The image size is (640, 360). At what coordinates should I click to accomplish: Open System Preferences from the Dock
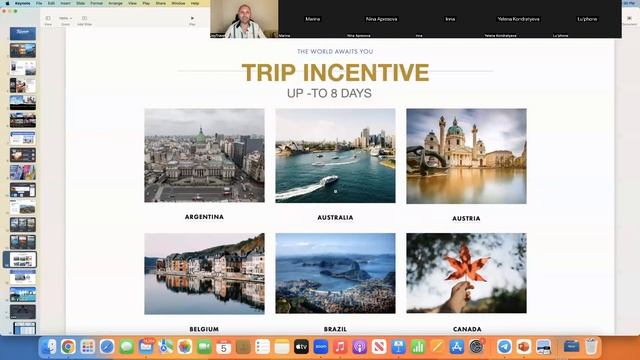(476, 347)
